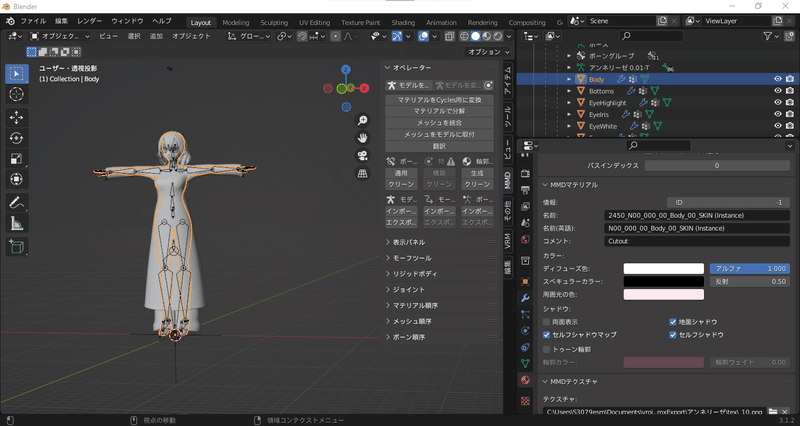Uncheck the 地面シャドウ checkbox
Image resolution: width=800 pixels, height=426 pixels.
click(673, 322)
